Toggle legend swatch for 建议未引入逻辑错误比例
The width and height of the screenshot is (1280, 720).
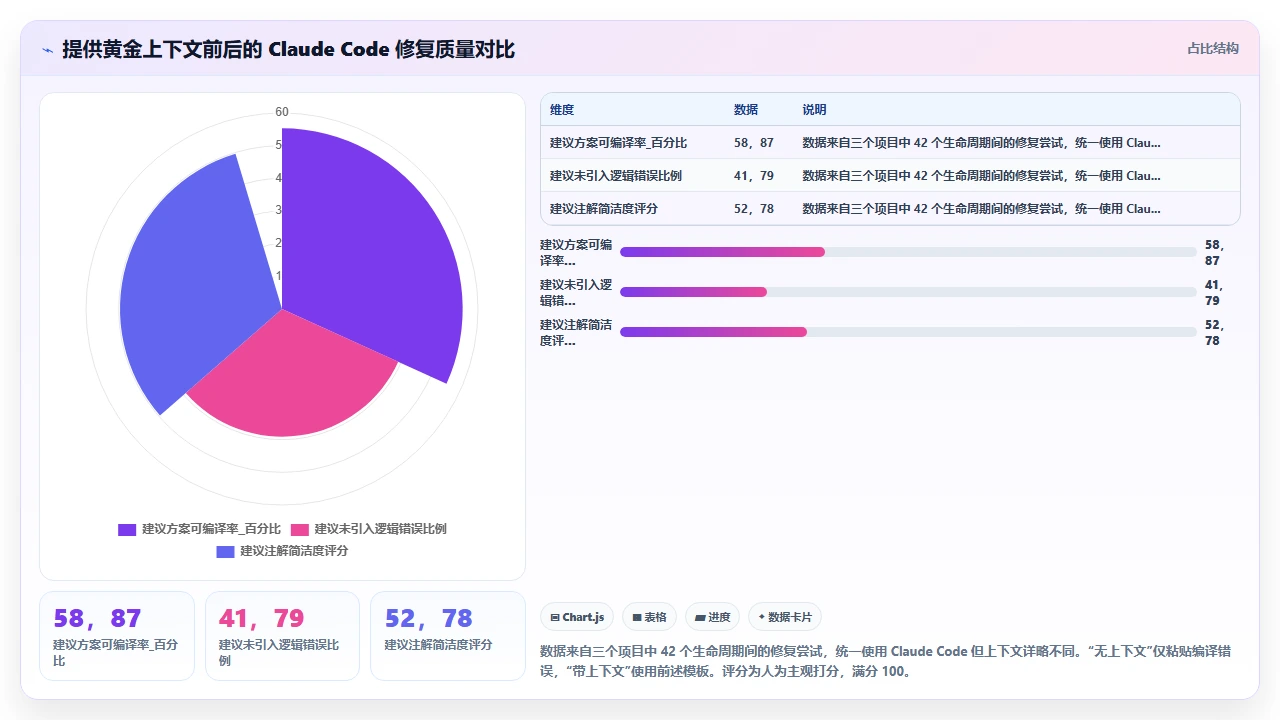[x=300, y=529]
